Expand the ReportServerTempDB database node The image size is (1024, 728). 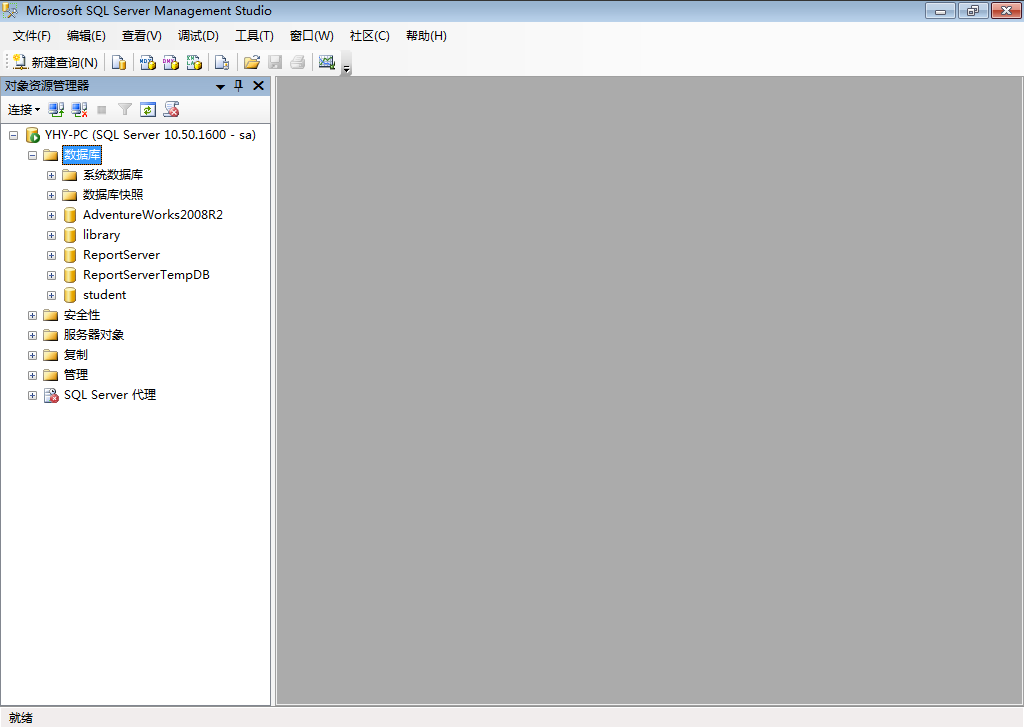[x=51, y=276]
